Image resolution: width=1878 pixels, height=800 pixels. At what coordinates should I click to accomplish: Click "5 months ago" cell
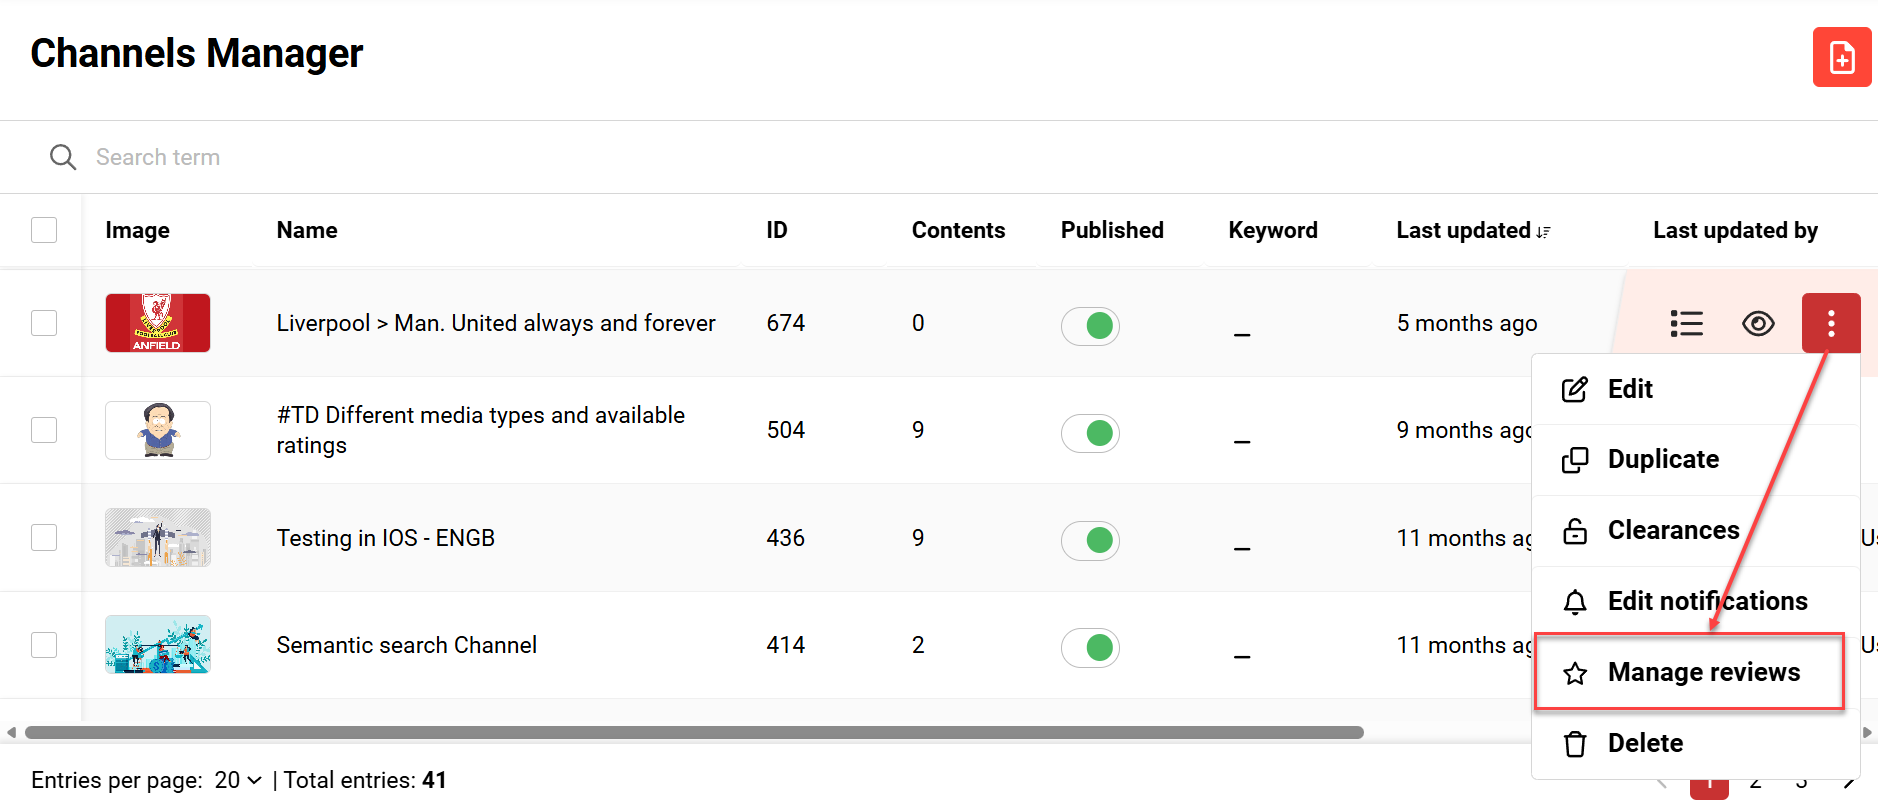click(x=1467, y=323)
